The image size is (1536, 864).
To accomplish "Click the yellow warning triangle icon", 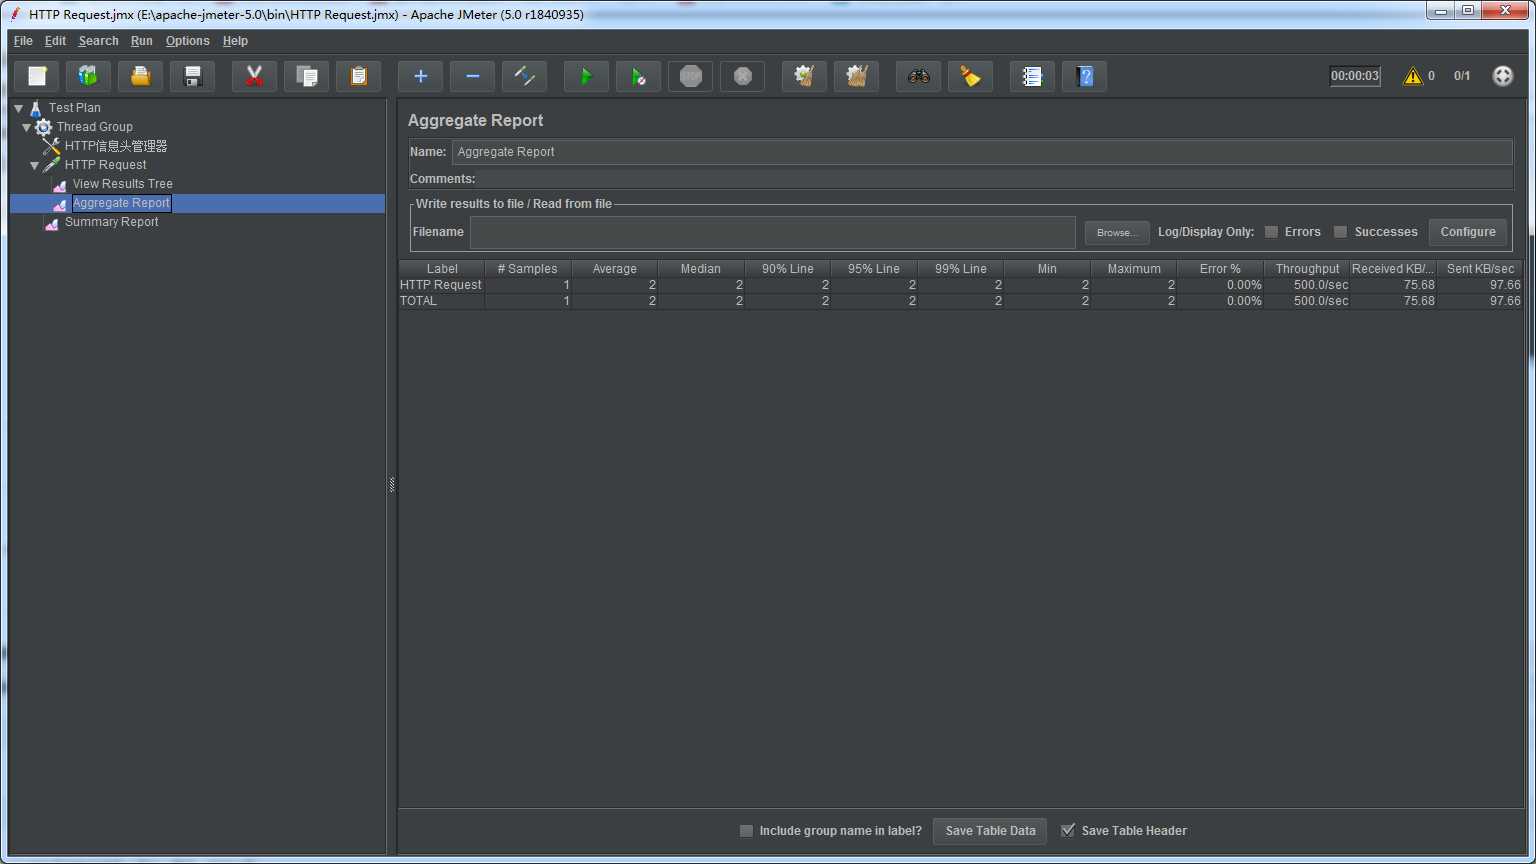I will pyautogui.click(x=1412, y=76).
